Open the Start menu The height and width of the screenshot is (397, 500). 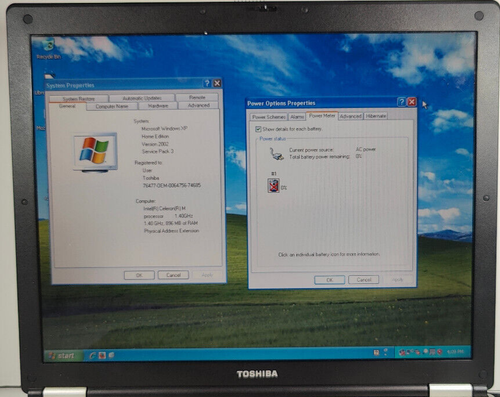(63, 356)
